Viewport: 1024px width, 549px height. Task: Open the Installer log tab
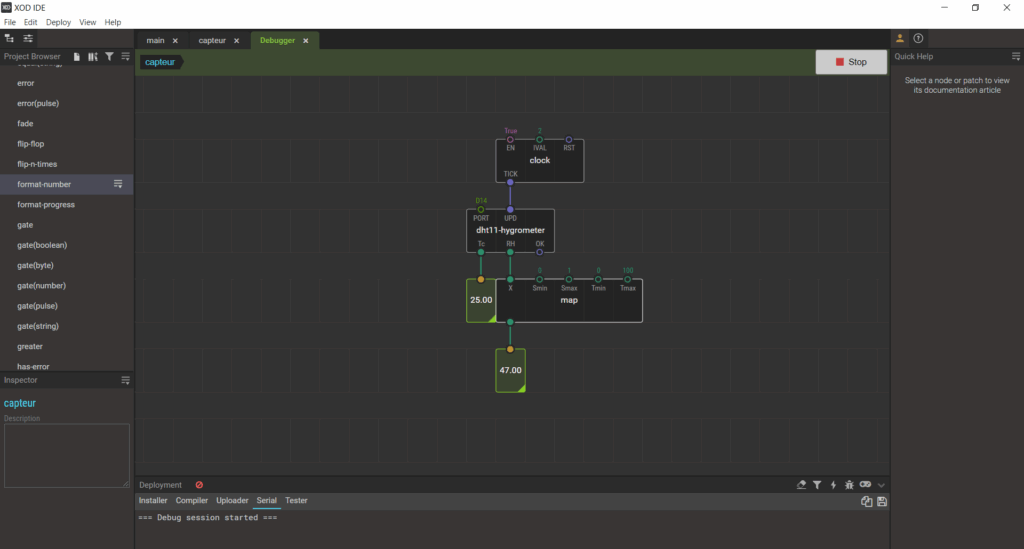153,501
